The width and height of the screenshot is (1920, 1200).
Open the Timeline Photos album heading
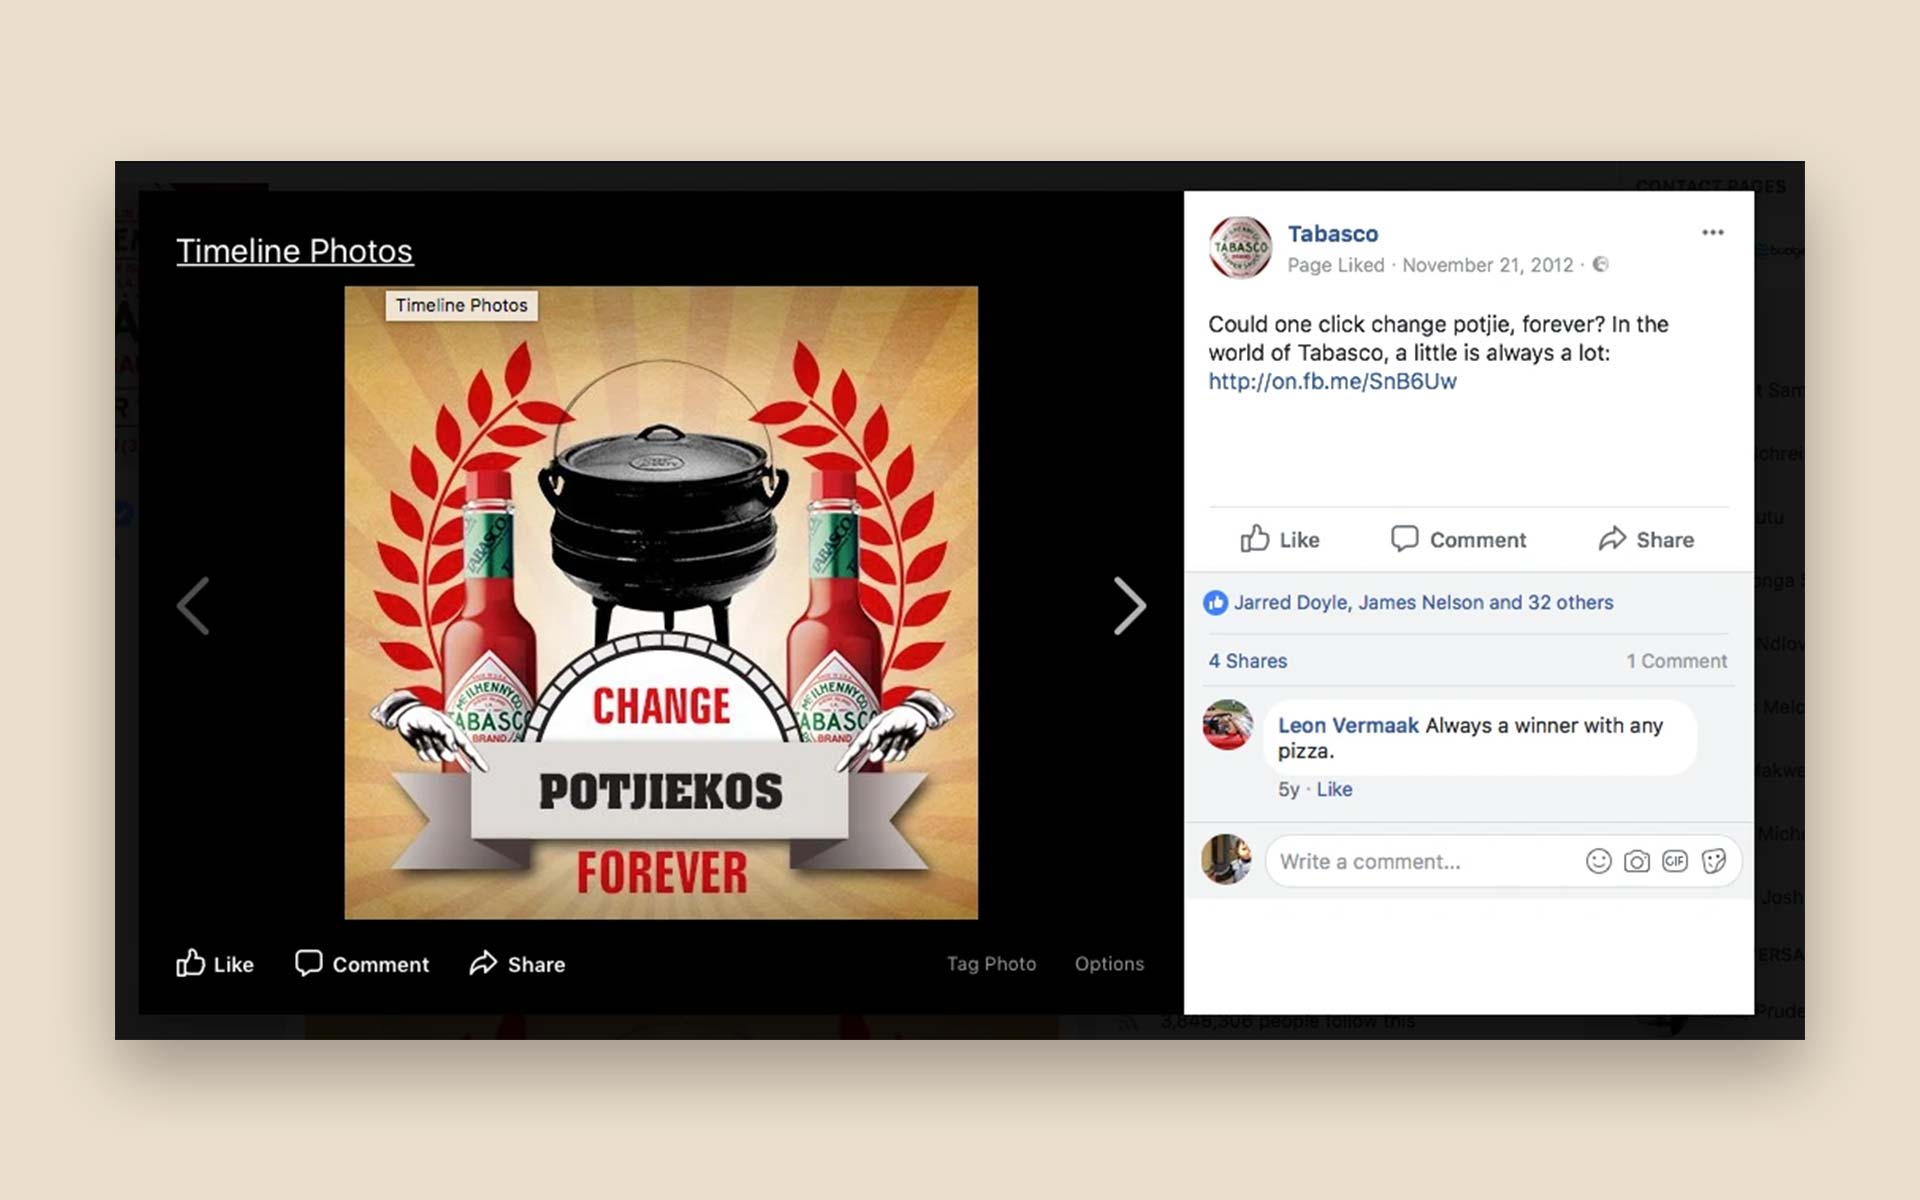pos(294,251)
